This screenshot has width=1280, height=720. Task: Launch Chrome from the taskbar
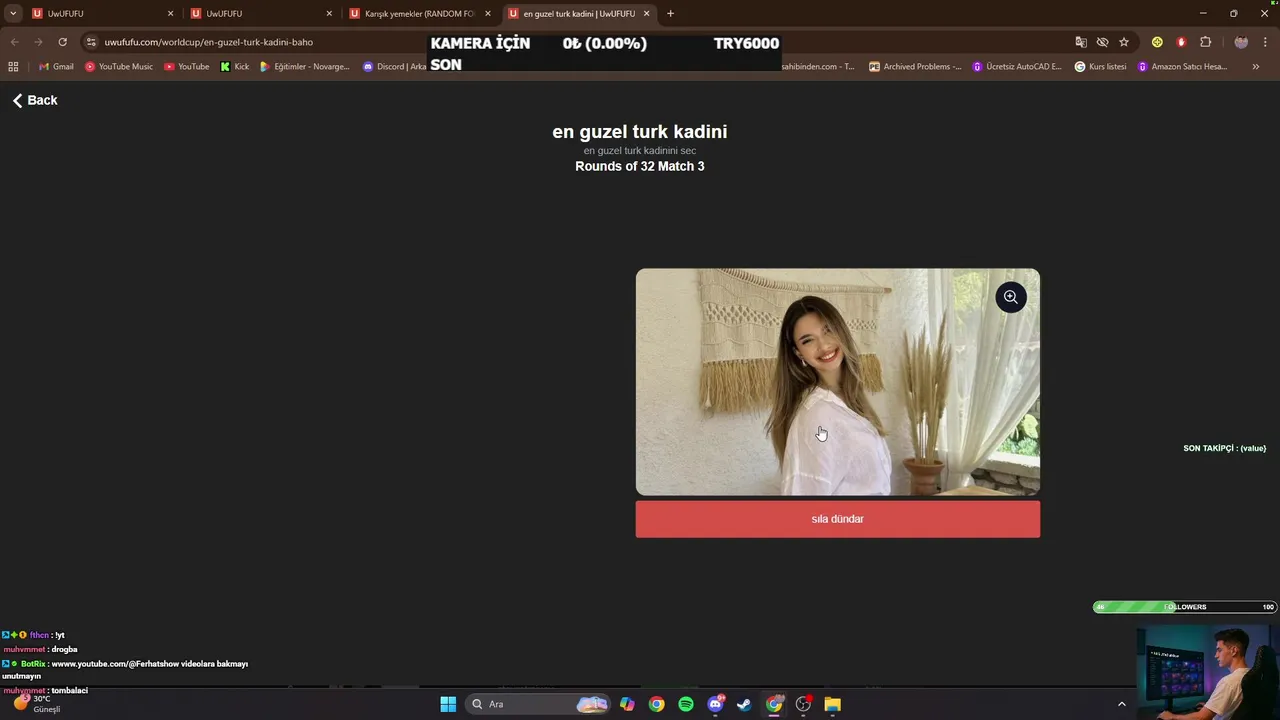click(x=656, y=704)
